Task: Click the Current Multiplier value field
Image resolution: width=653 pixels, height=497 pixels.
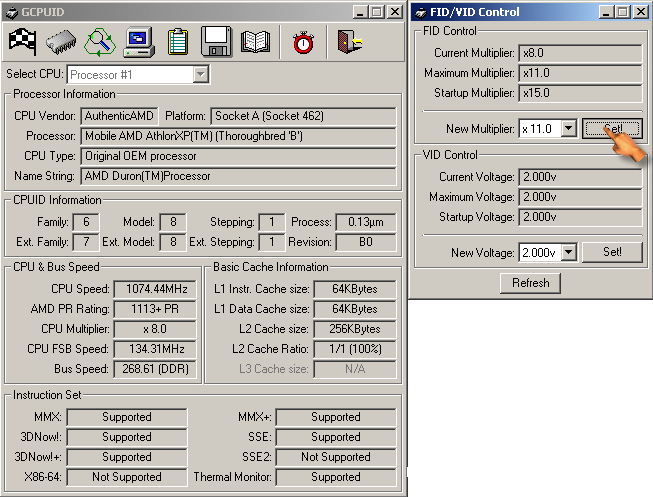Action: coord(579,53)
